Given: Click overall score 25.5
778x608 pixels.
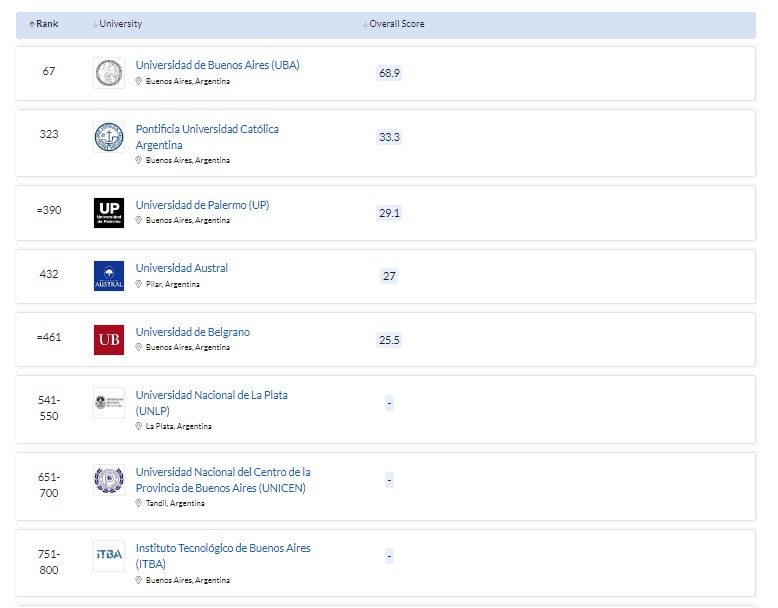Looking at the screenshot, I should (x=389, y=340).
